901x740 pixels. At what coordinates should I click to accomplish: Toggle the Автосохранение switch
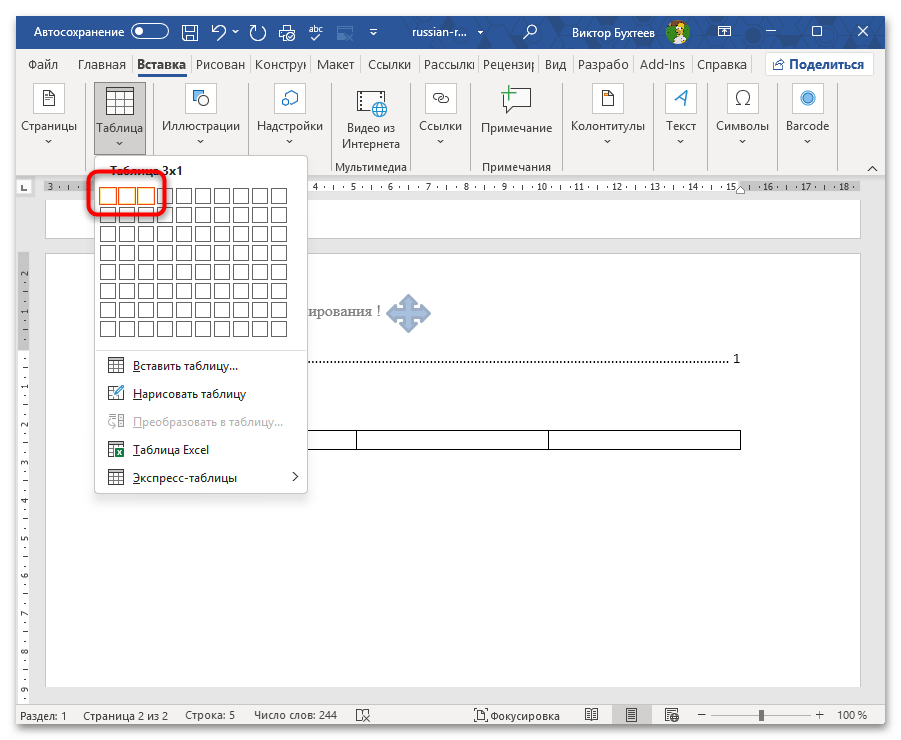[x=149, y=32]
